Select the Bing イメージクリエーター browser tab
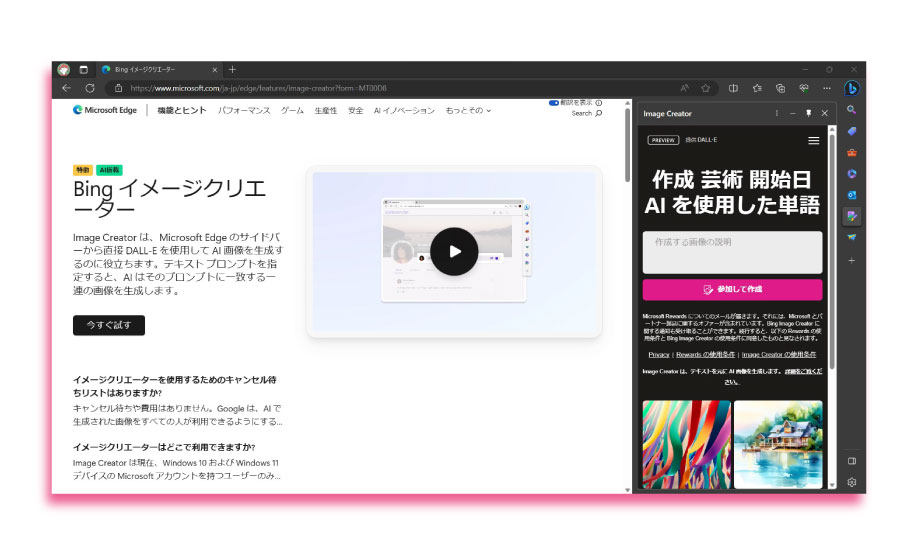This screenshot has width=906, height=555. (x=159, y=70)
